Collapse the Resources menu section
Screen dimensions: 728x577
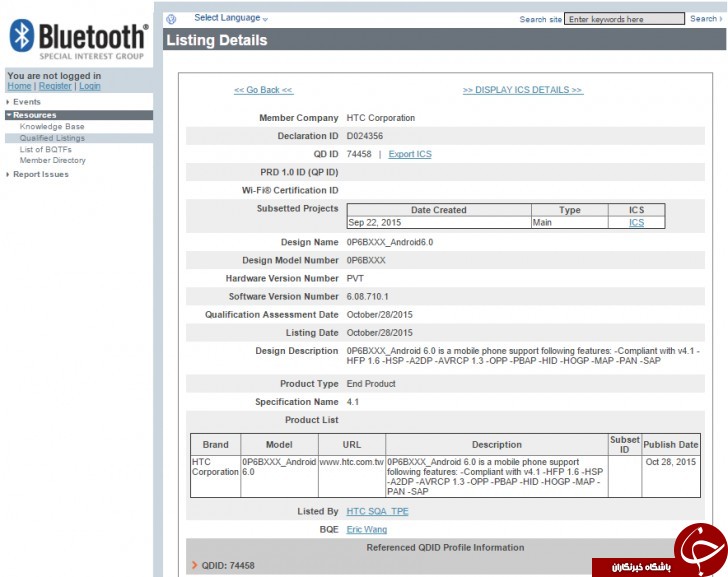pos(79,115)
